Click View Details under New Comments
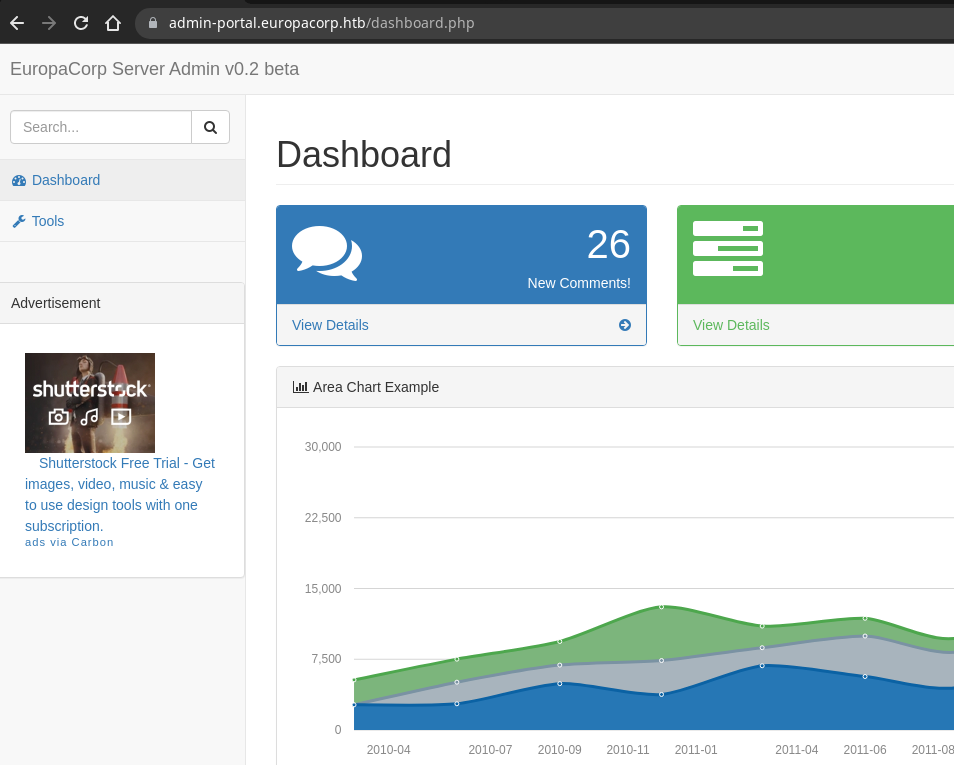954x765 pixels. pyautogui.click(x=330, y=325)
